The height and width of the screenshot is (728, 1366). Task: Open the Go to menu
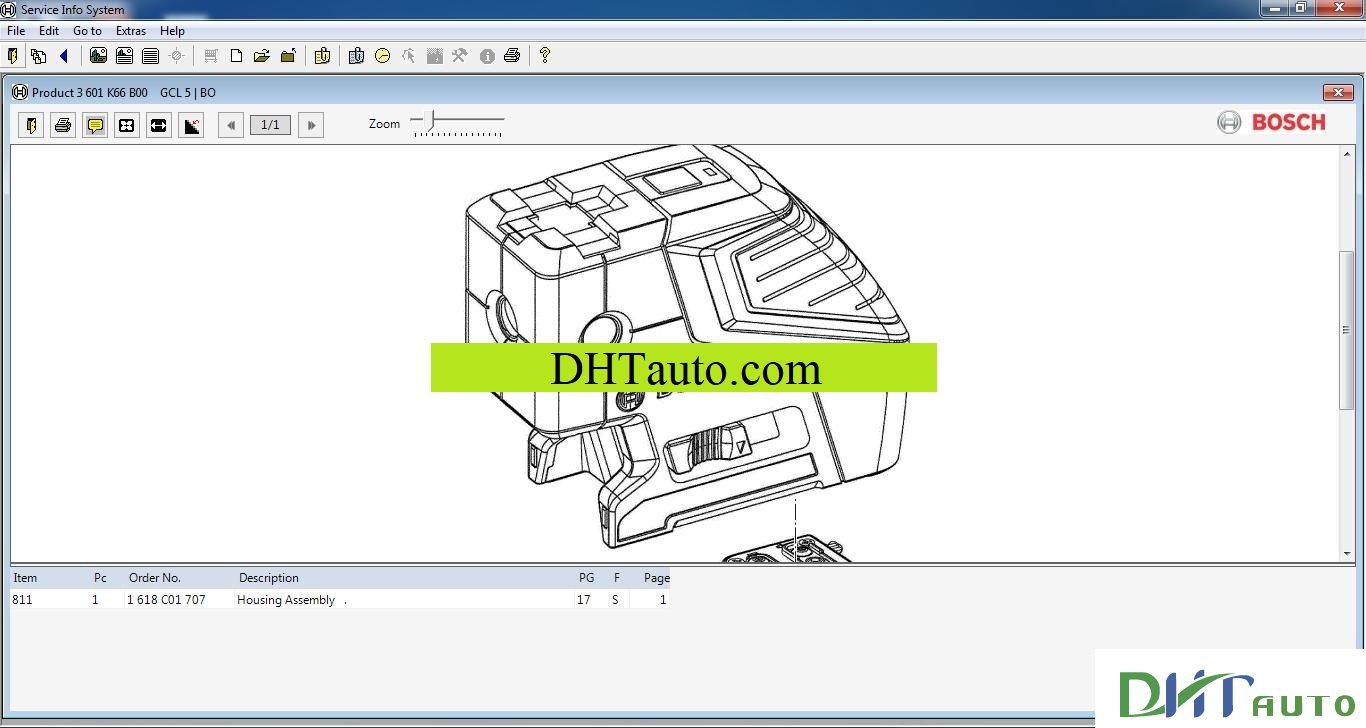pyautogui.click(x=87, y=31)
